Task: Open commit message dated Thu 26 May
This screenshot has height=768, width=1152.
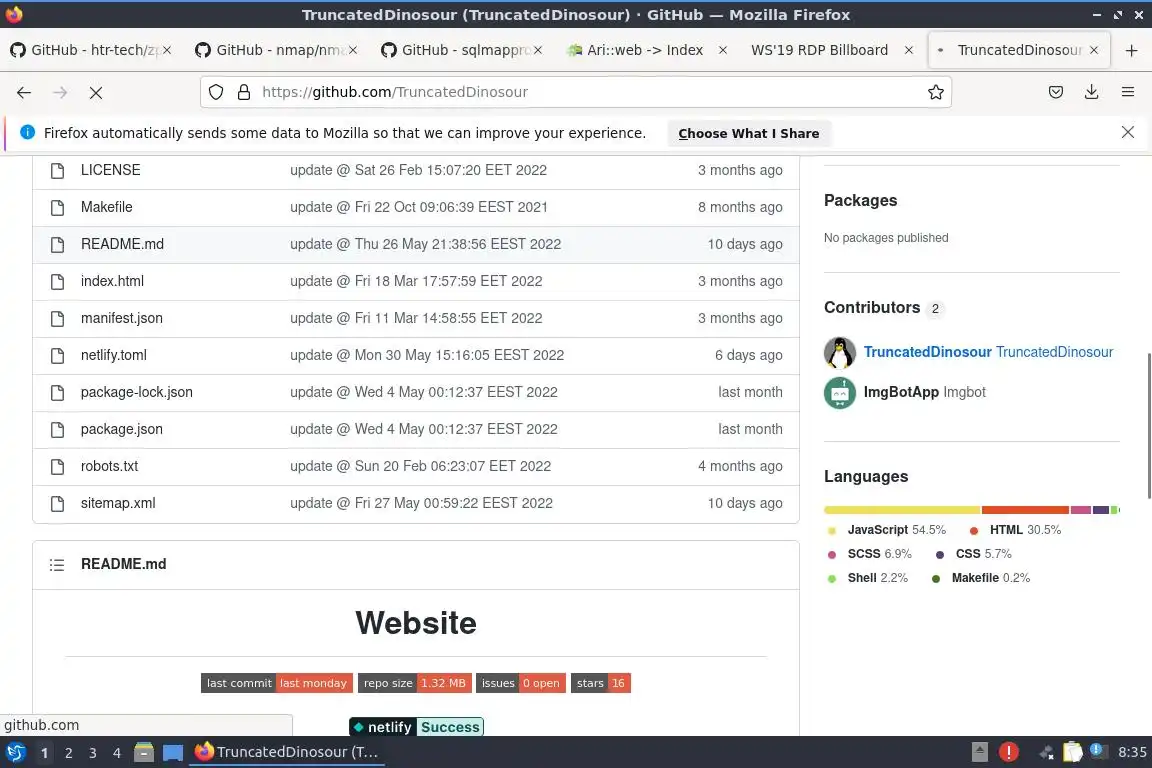Action: pos(425,244)
